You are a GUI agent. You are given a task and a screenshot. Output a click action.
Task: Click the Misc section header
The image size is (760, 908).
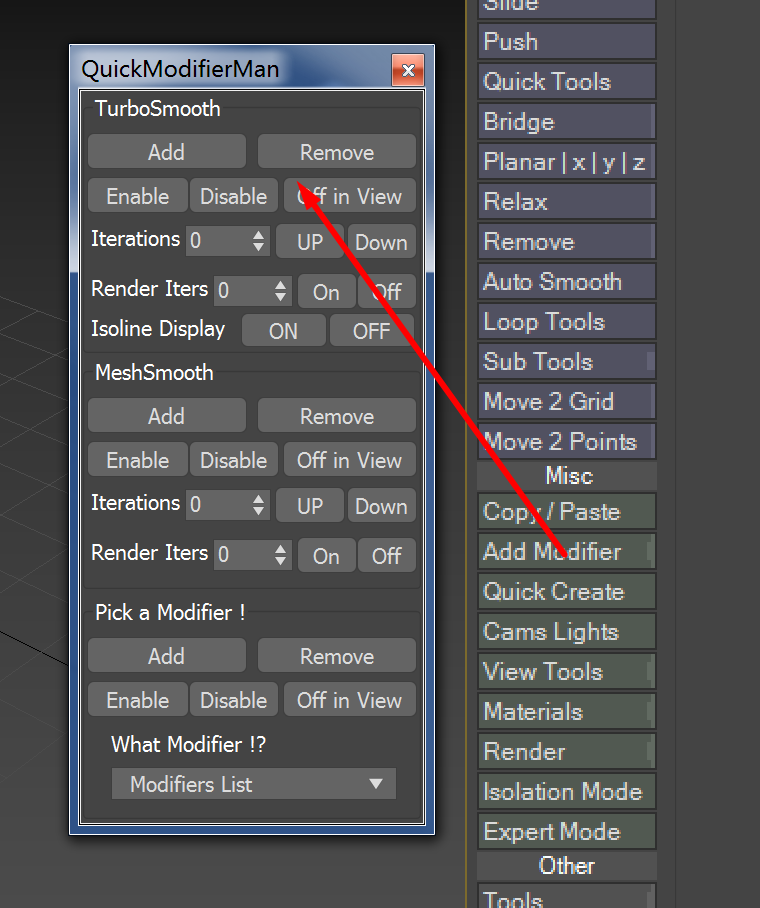pos(567,475)
